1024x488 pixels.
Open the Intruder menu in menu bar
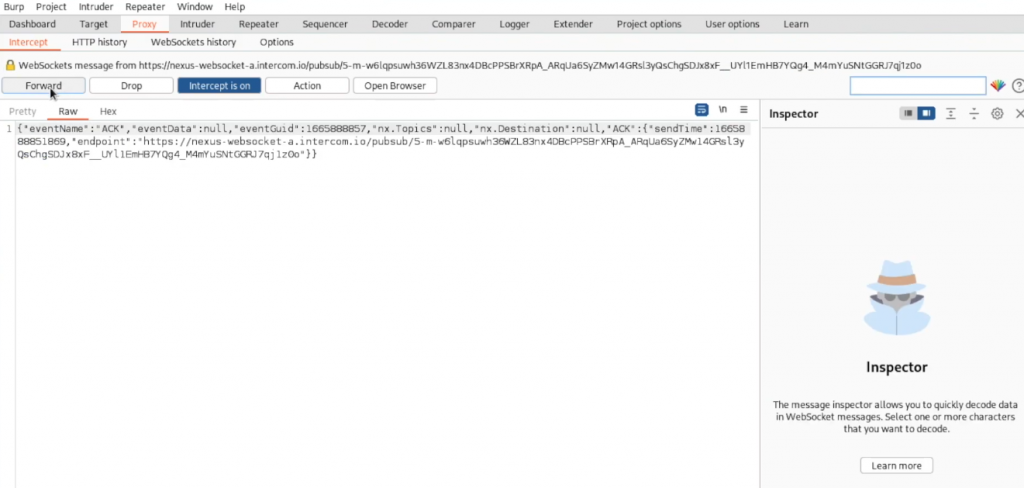96,7
